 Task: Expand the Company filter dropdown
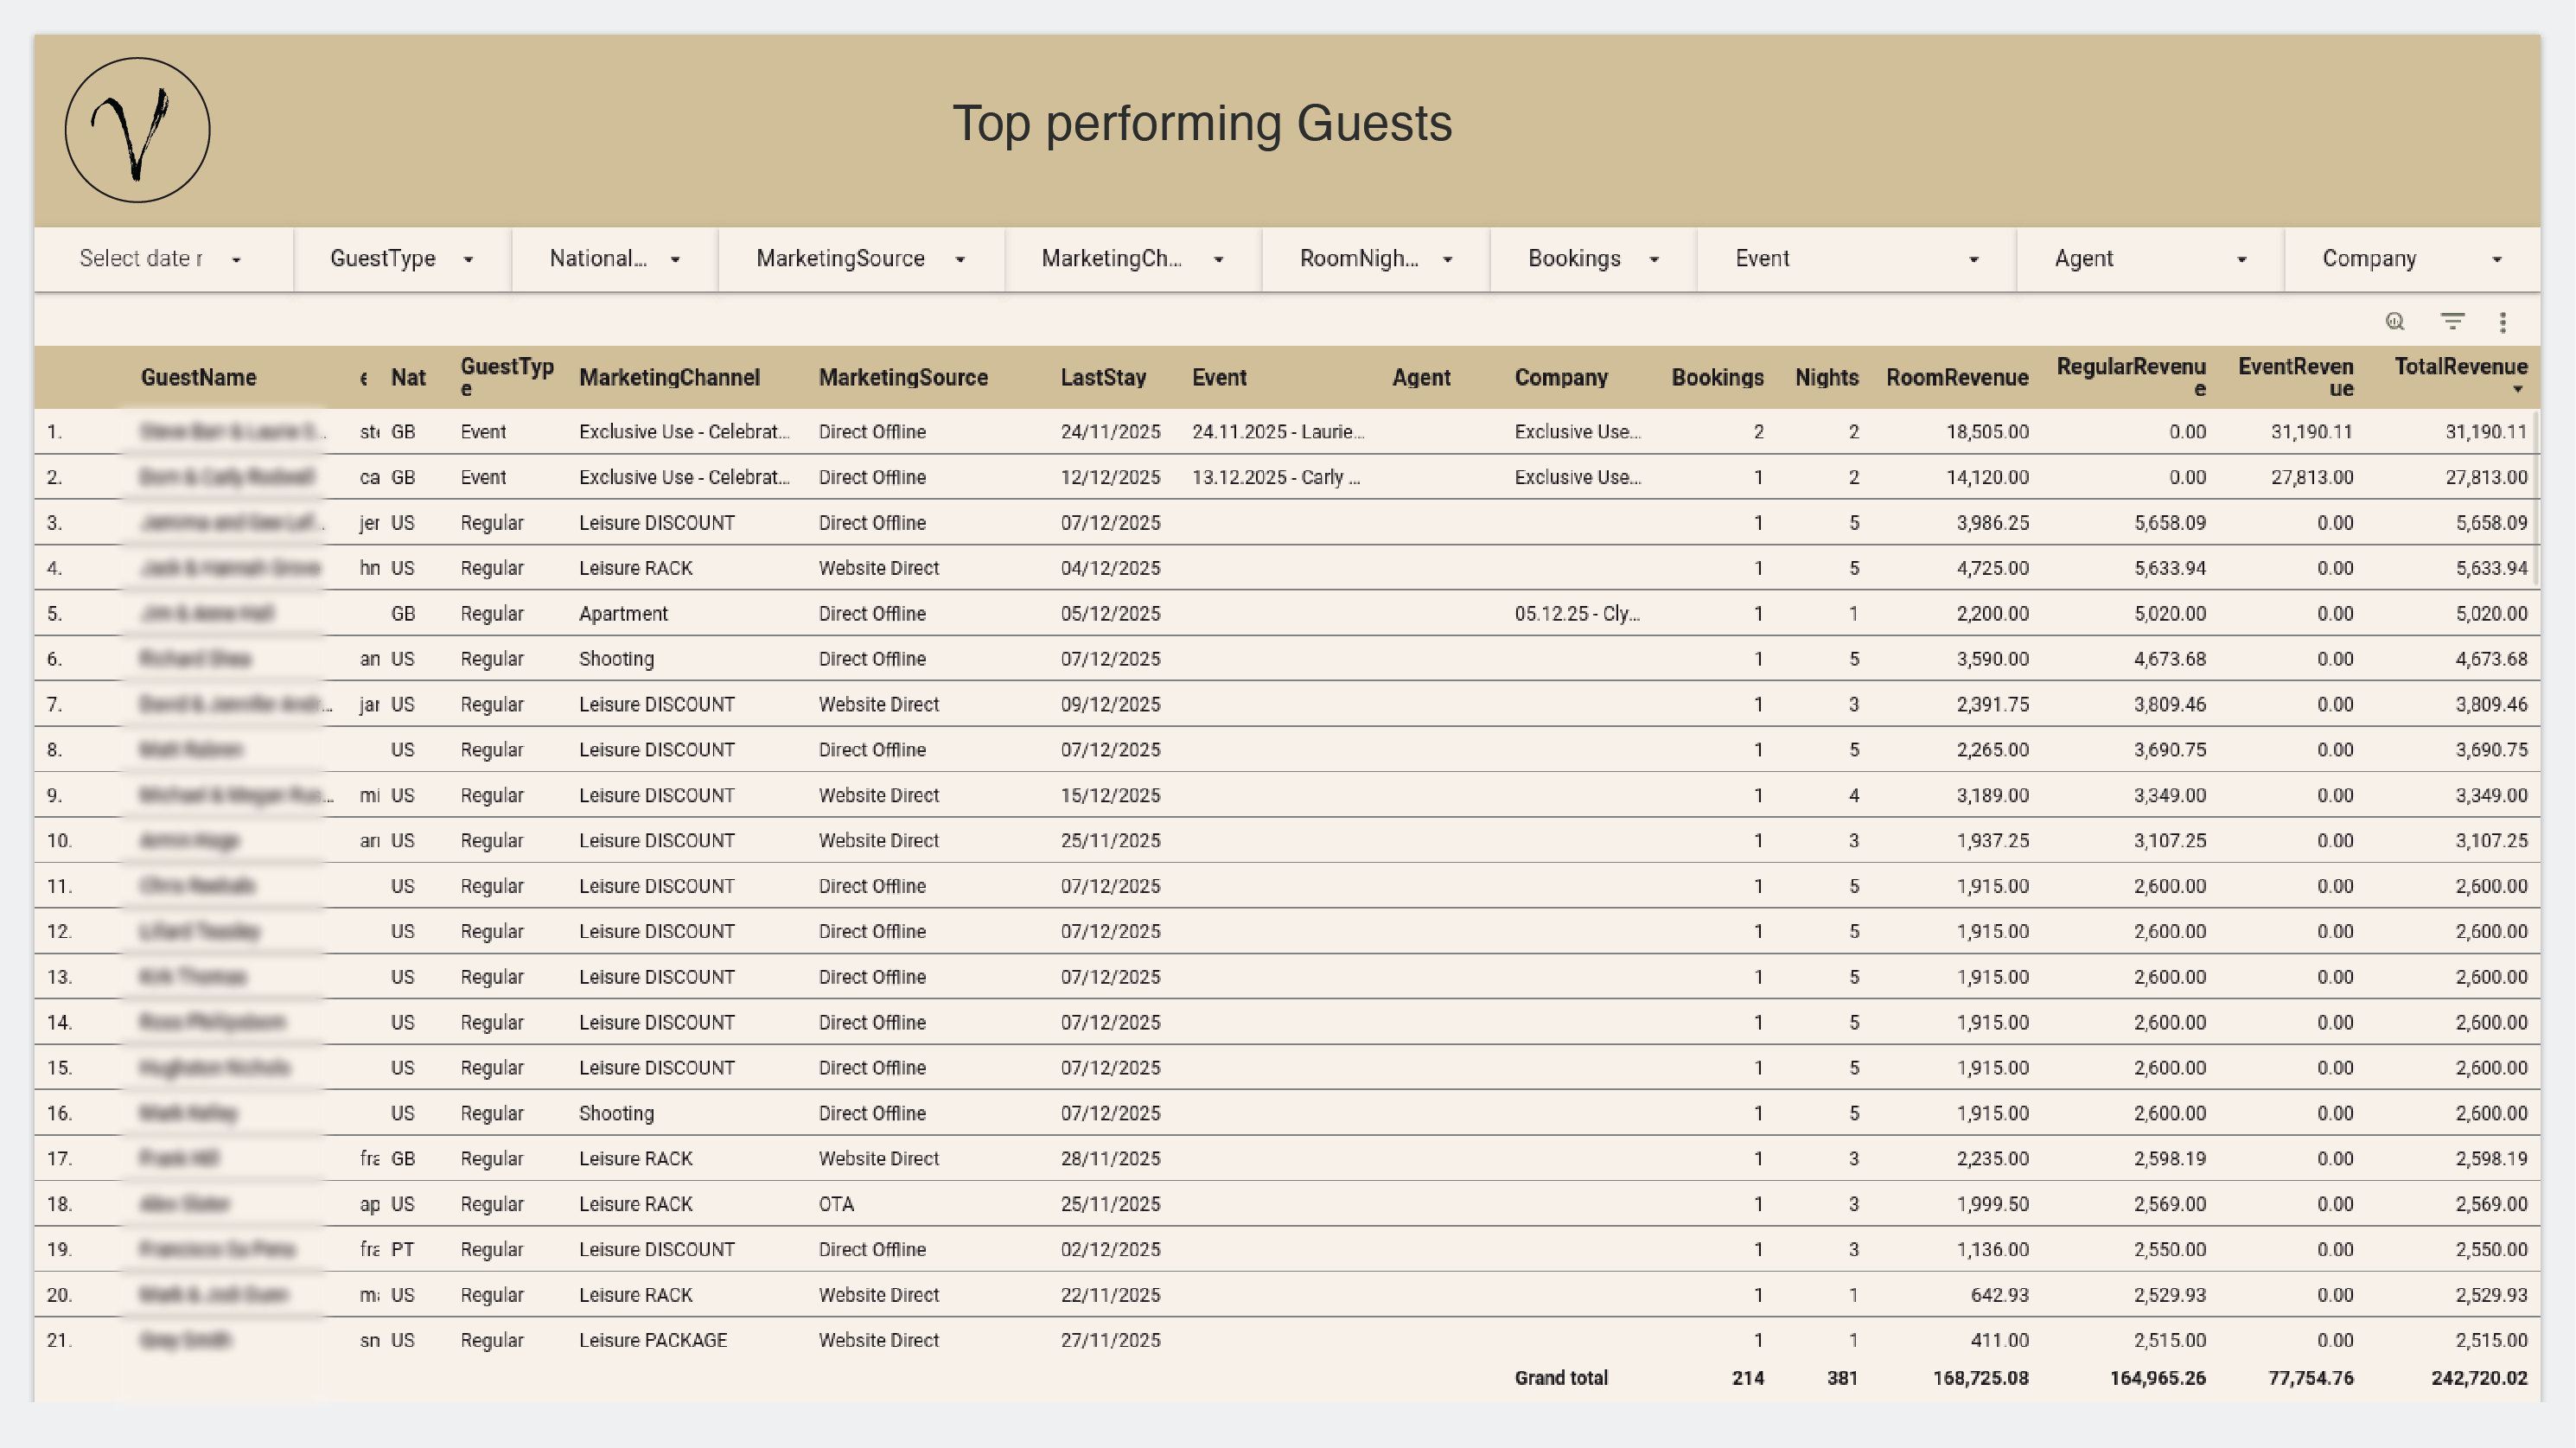[x=2411, y=259]
